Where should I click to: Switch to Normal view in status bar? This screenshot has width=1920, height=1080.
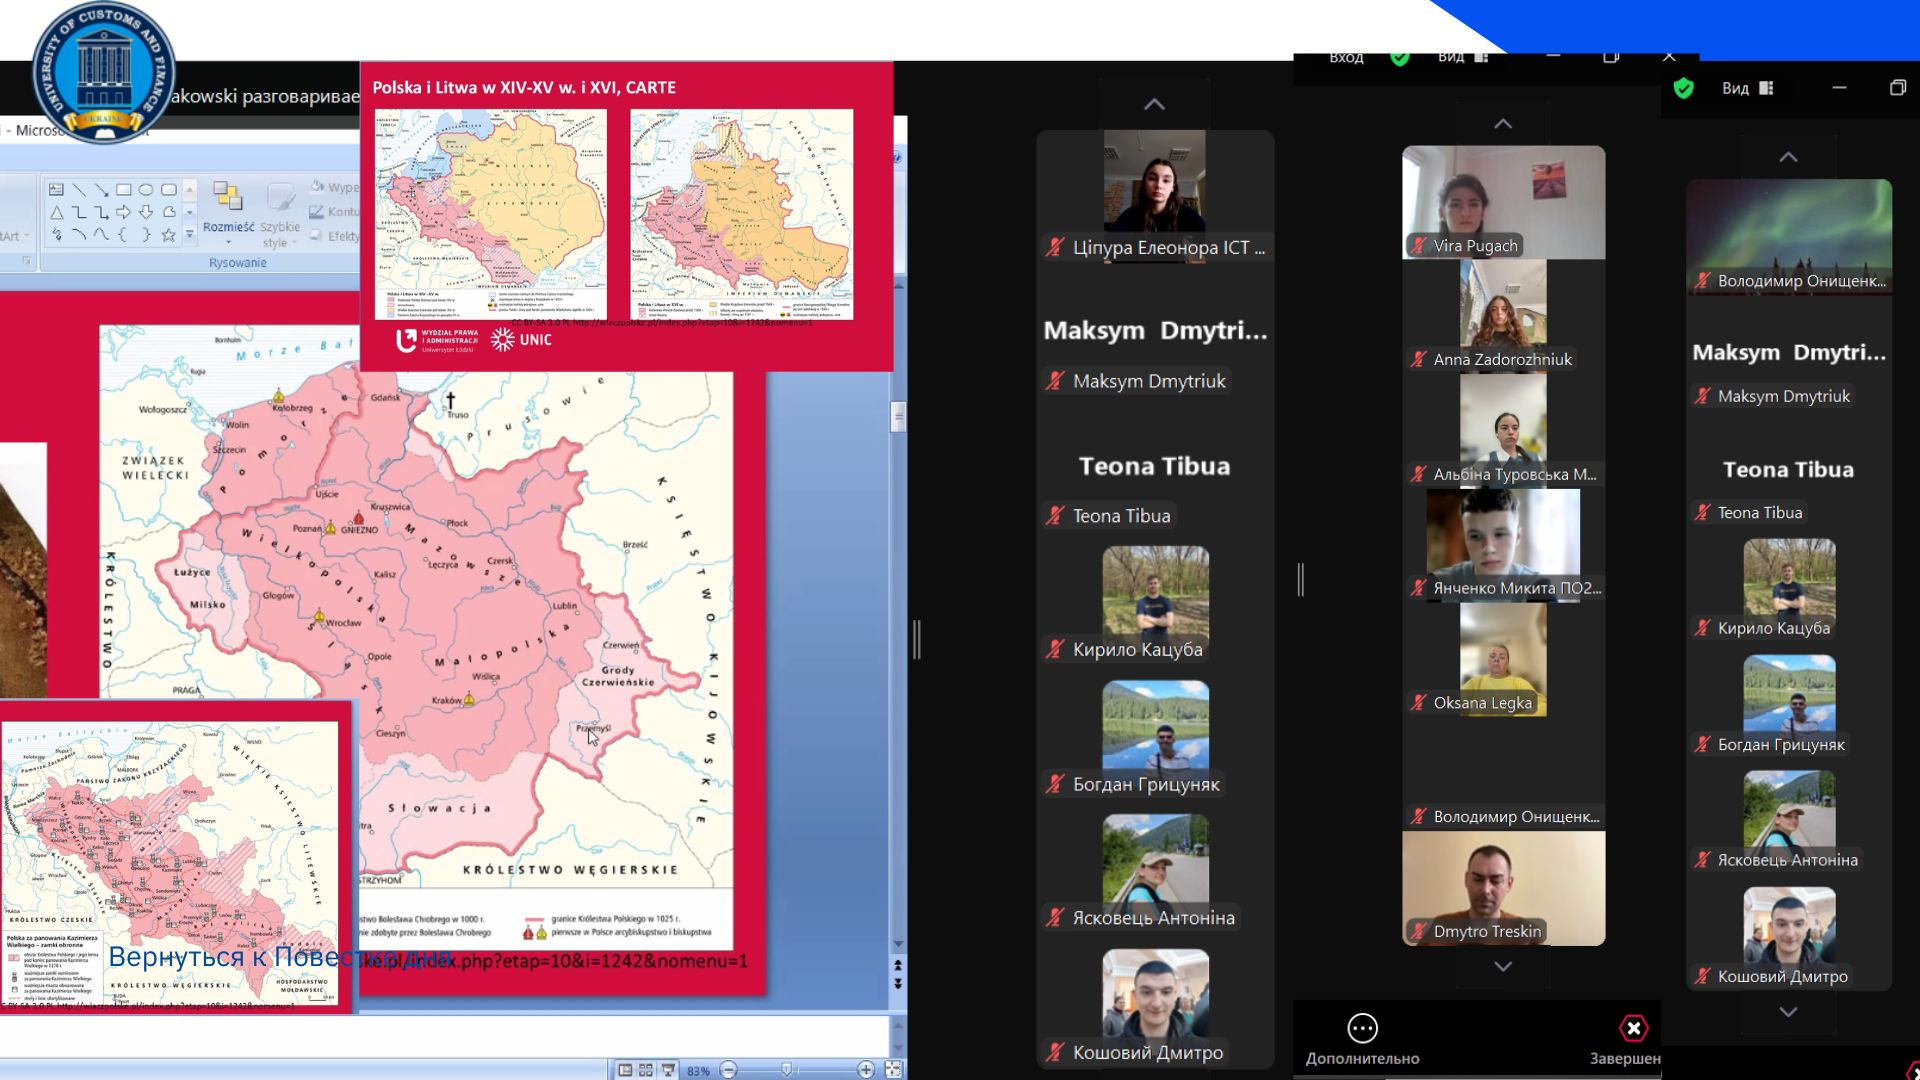(x=625, y=1070)
